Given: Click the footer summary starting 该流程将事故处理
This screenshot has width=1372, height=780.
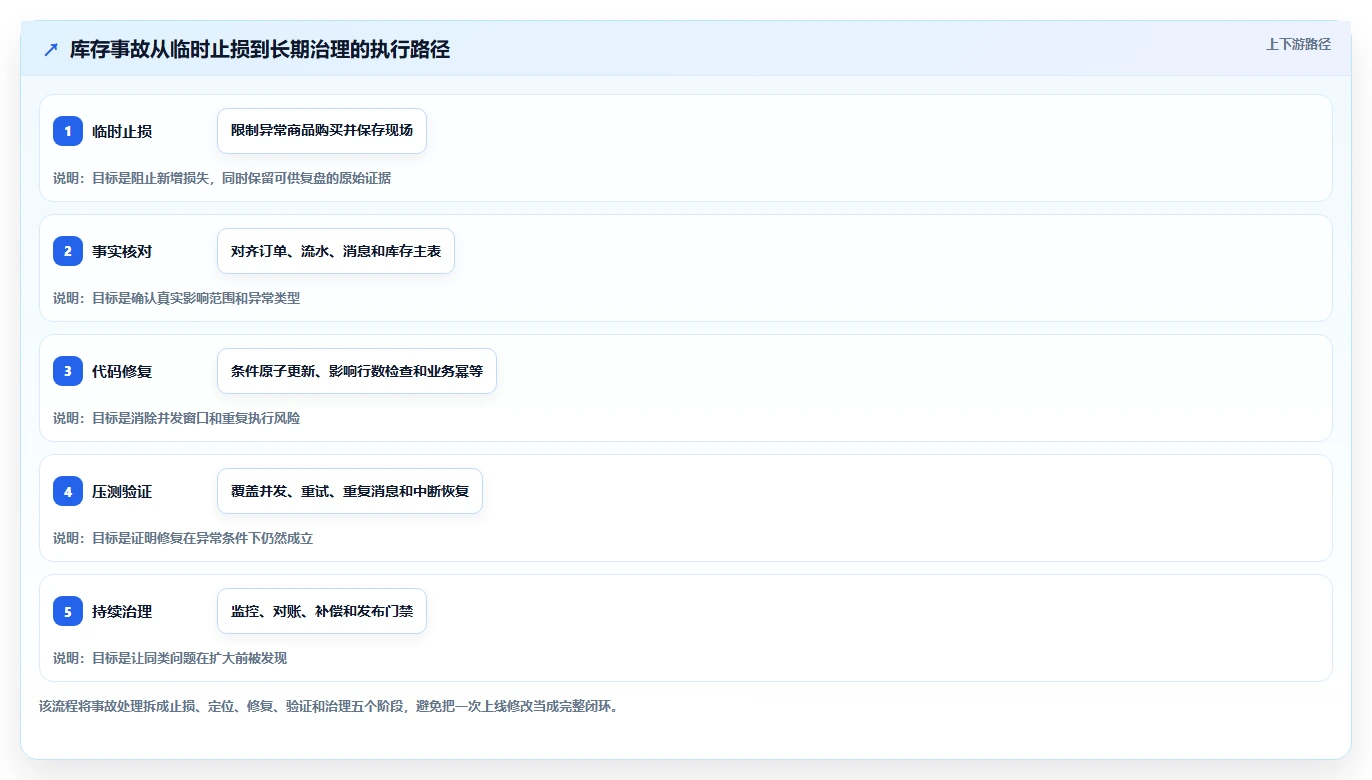Looking at the screenshot, I should click(x=329, y=706).
